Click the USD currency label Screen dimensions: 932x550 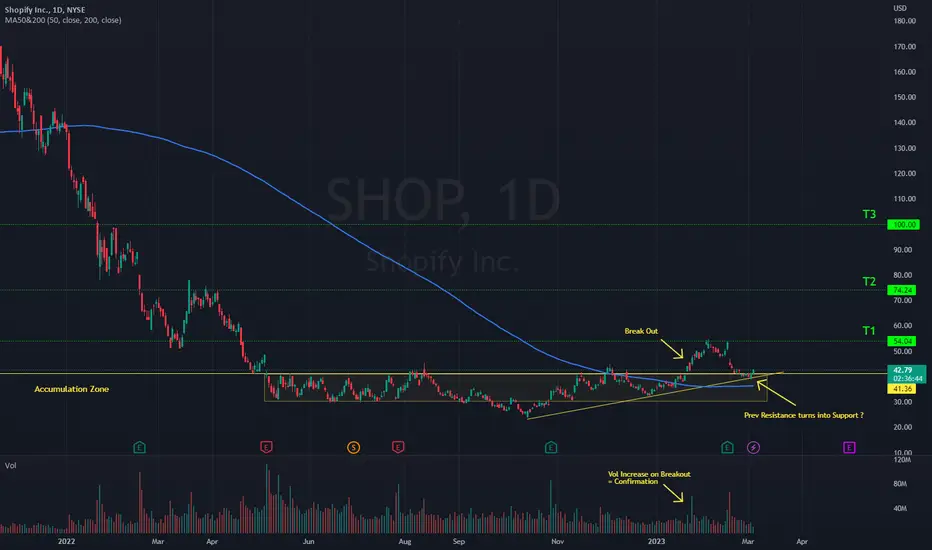click(900, 8)
